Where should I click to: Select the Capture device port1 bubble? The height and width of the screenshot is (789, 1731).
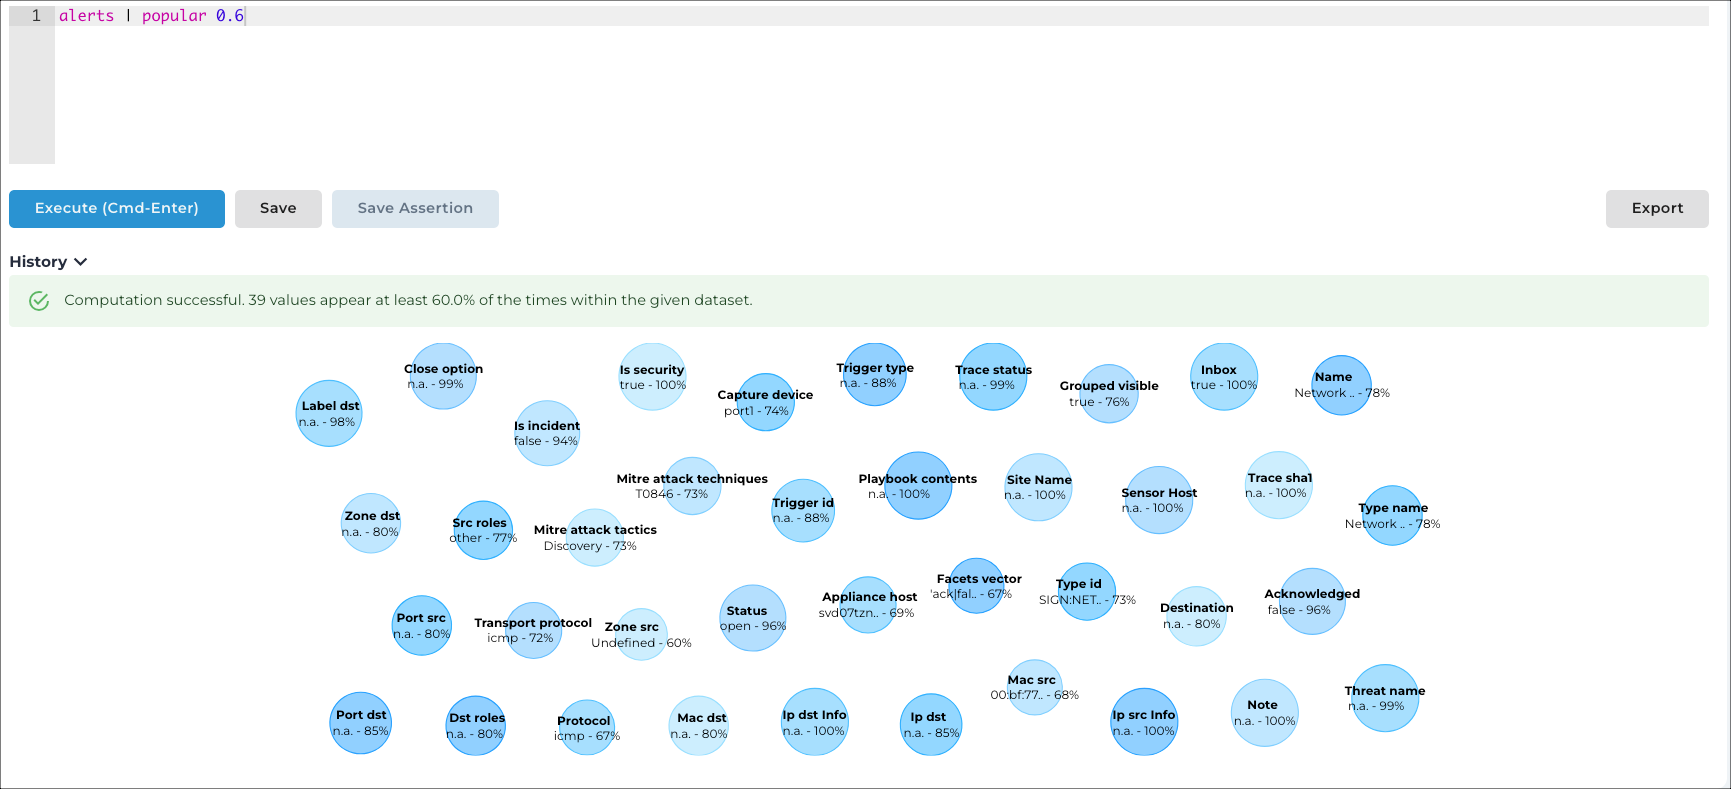point(766,402)
